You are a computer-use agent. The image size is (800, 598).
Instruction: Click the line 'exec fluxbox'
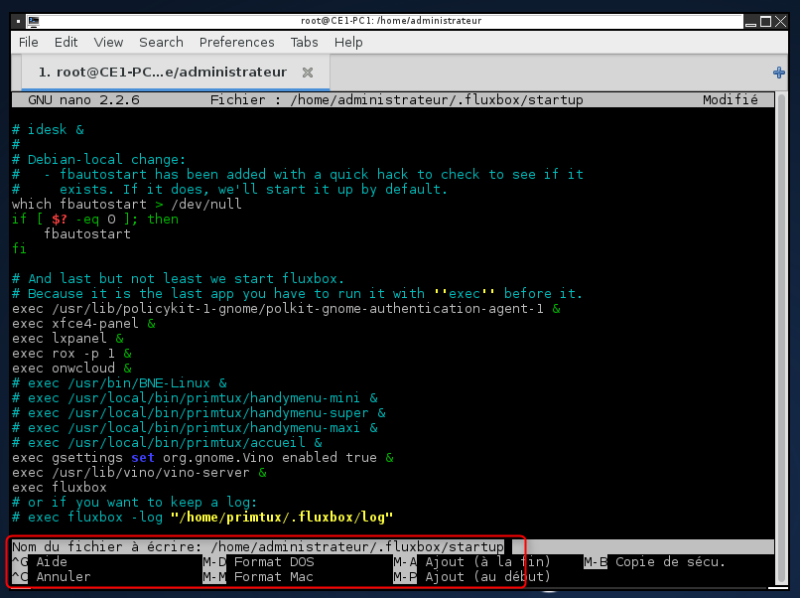click(60, 487)
